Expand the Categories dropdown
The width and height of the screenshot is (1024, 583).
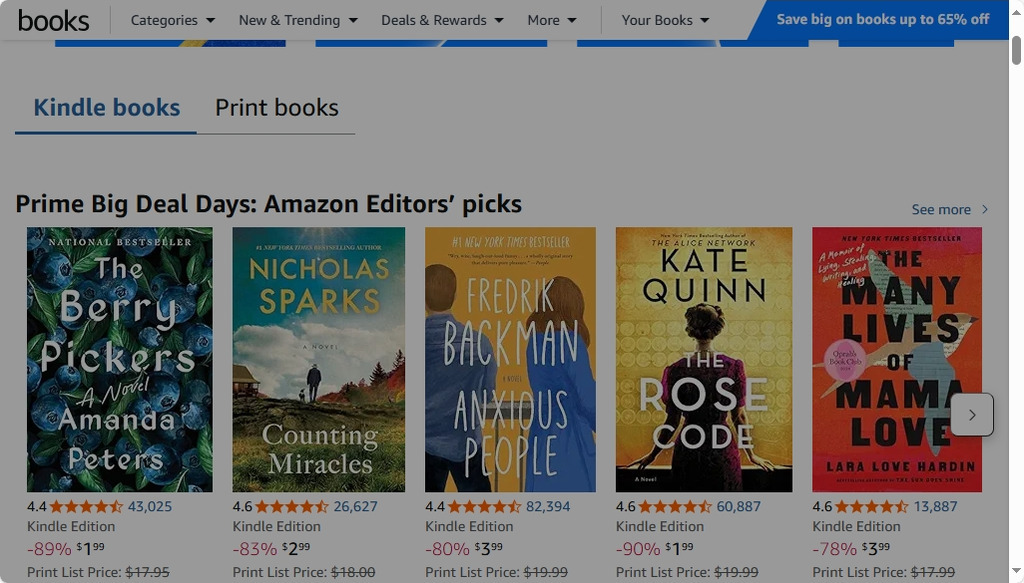(x=172, y=20)
